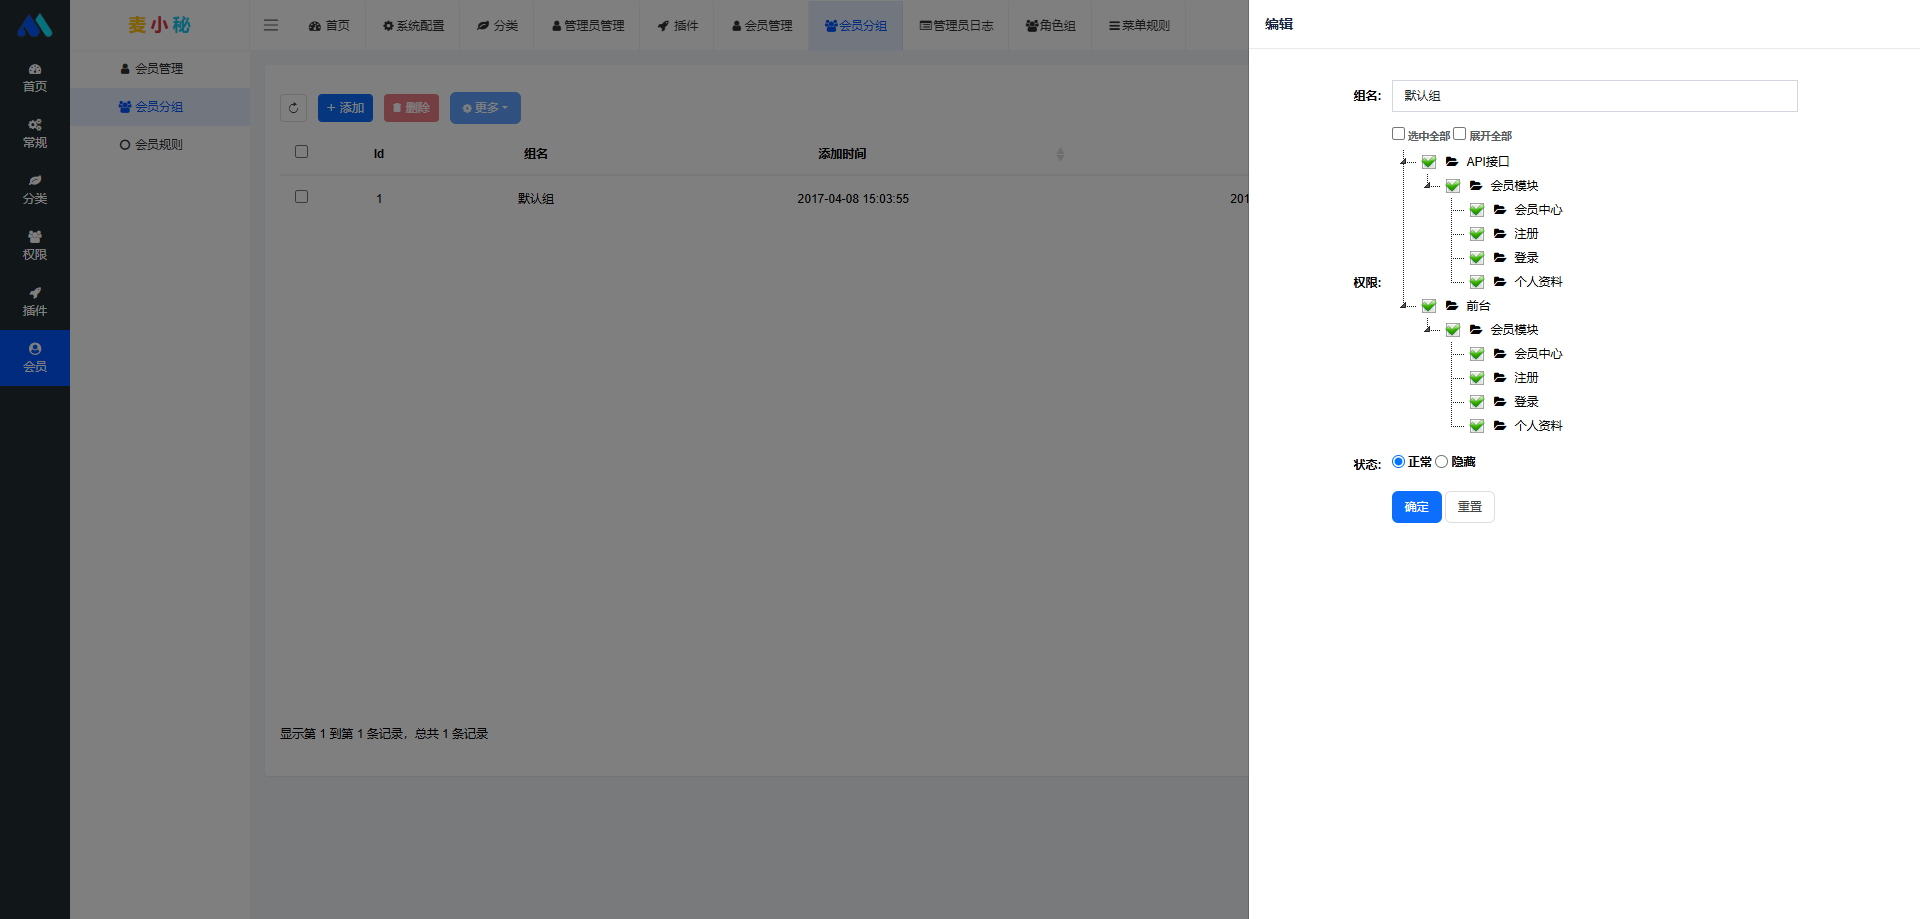Click the blue 添加 button
The width and height of the screenshot is (1920, 919).
[345, 108]
